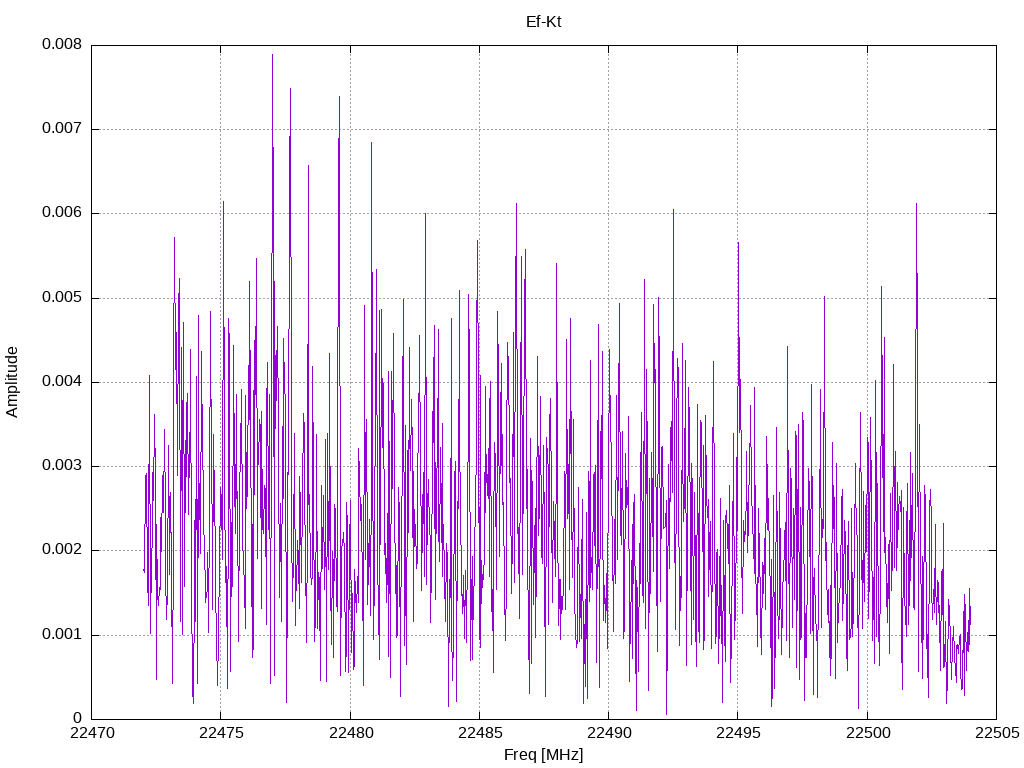Click the x-axis tick '22485'
Image resolution: width=1024 pixels, height=768 pixels.
click(480, 733)
